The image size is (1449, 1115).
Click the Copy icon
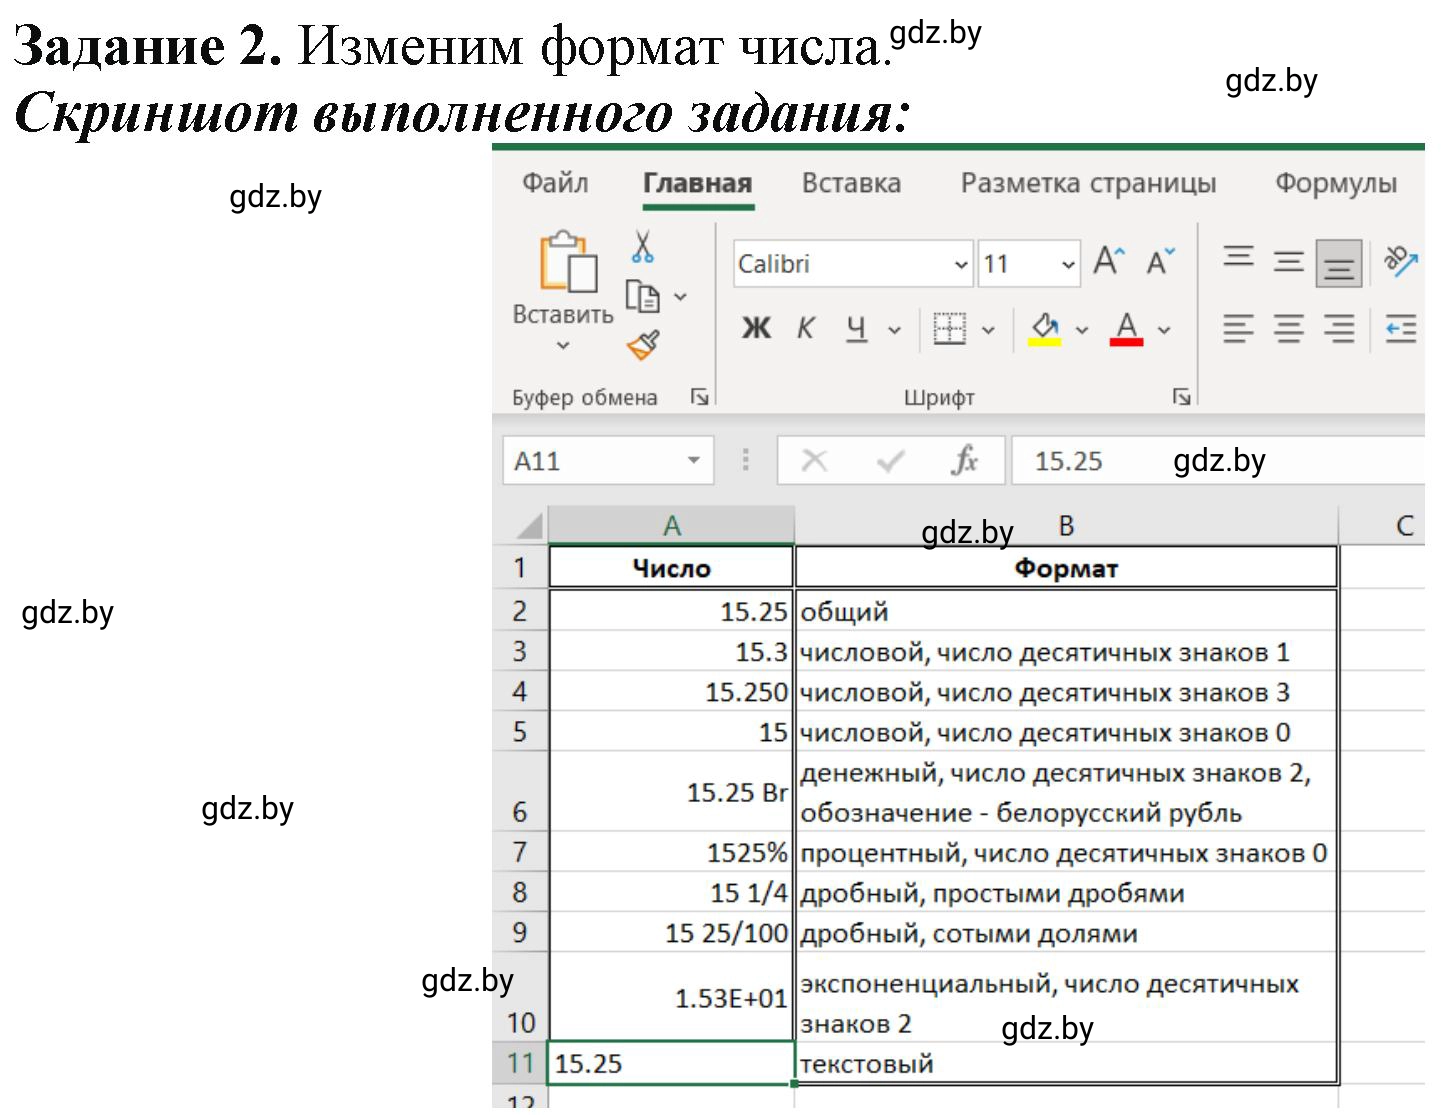[x=642, y=296]
